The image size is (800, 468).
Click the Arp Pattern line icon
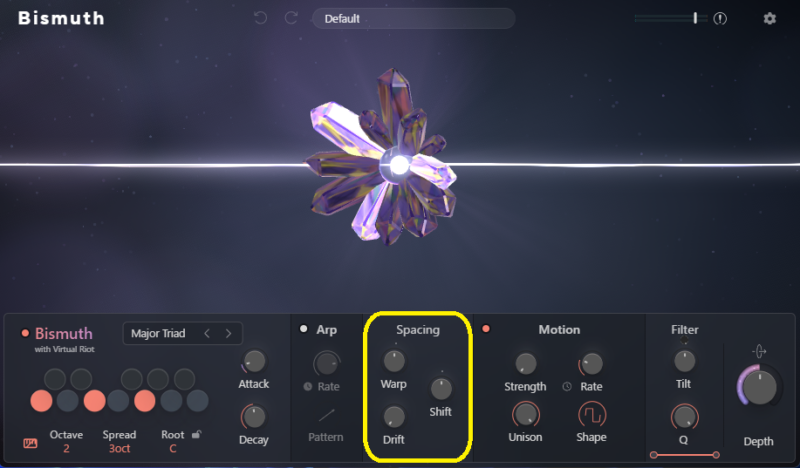[x=327, y=415]
